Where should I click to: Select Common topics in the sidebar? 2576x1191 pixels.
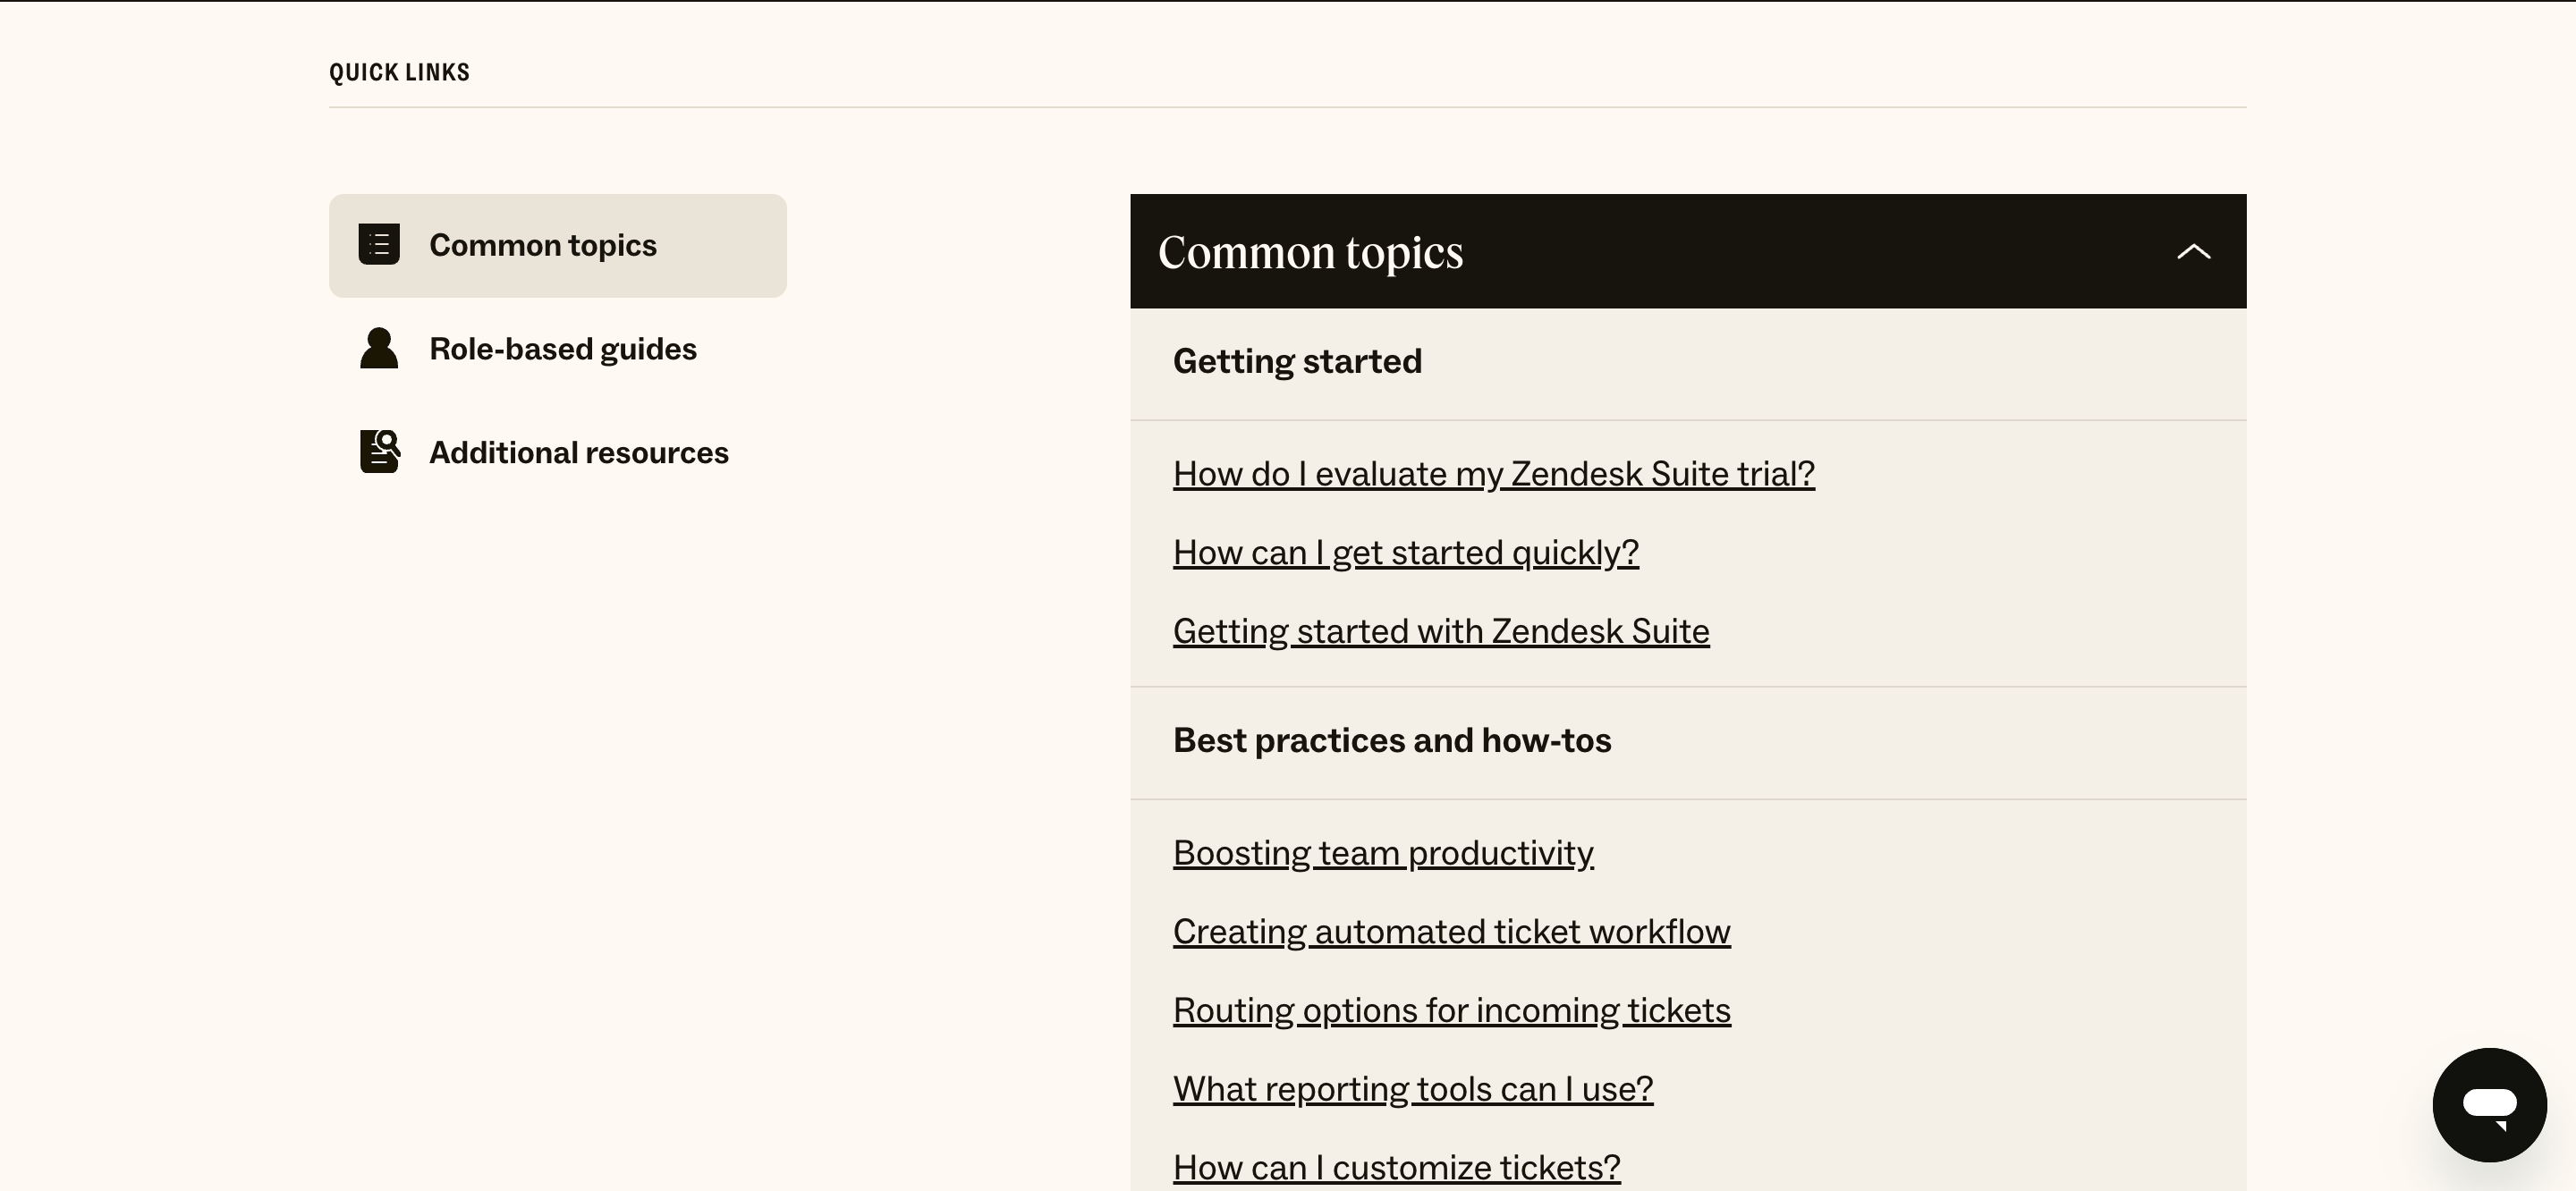pos(543,245)
